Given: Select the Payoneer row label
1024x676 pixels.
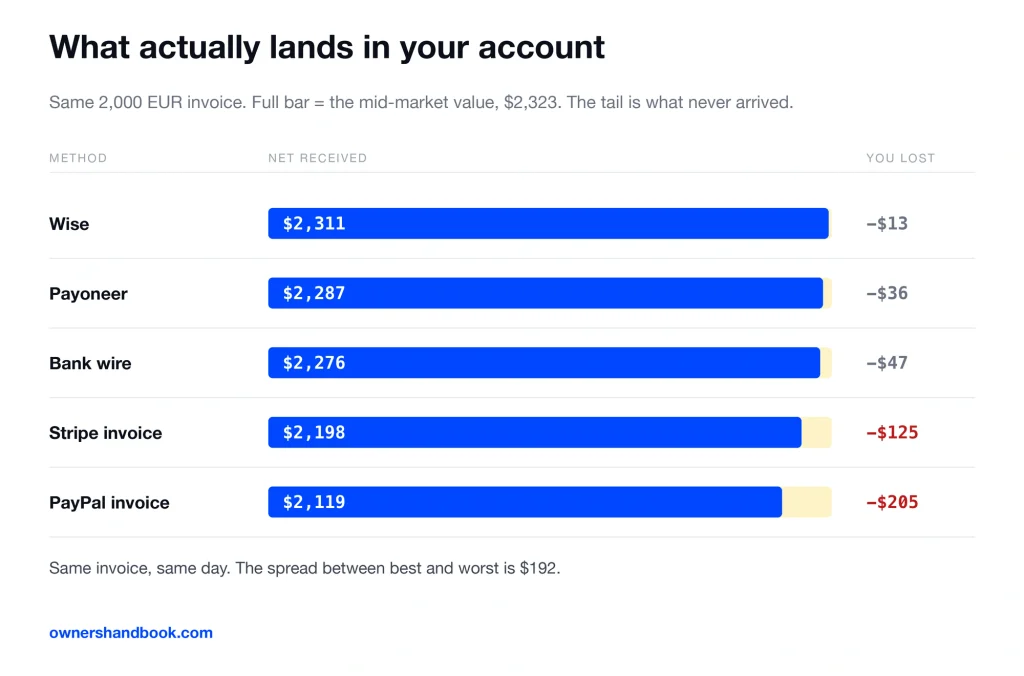Looking at the screenshot, I should tap(88, 294).
